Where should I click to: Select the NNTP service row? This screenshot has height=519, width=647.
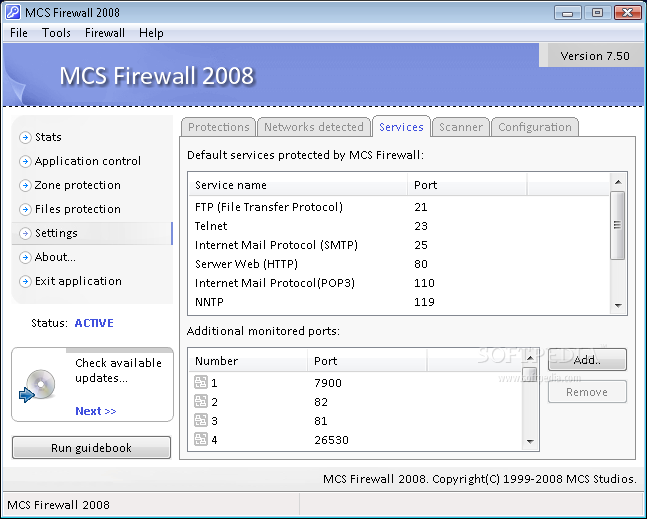coord(399,302)
